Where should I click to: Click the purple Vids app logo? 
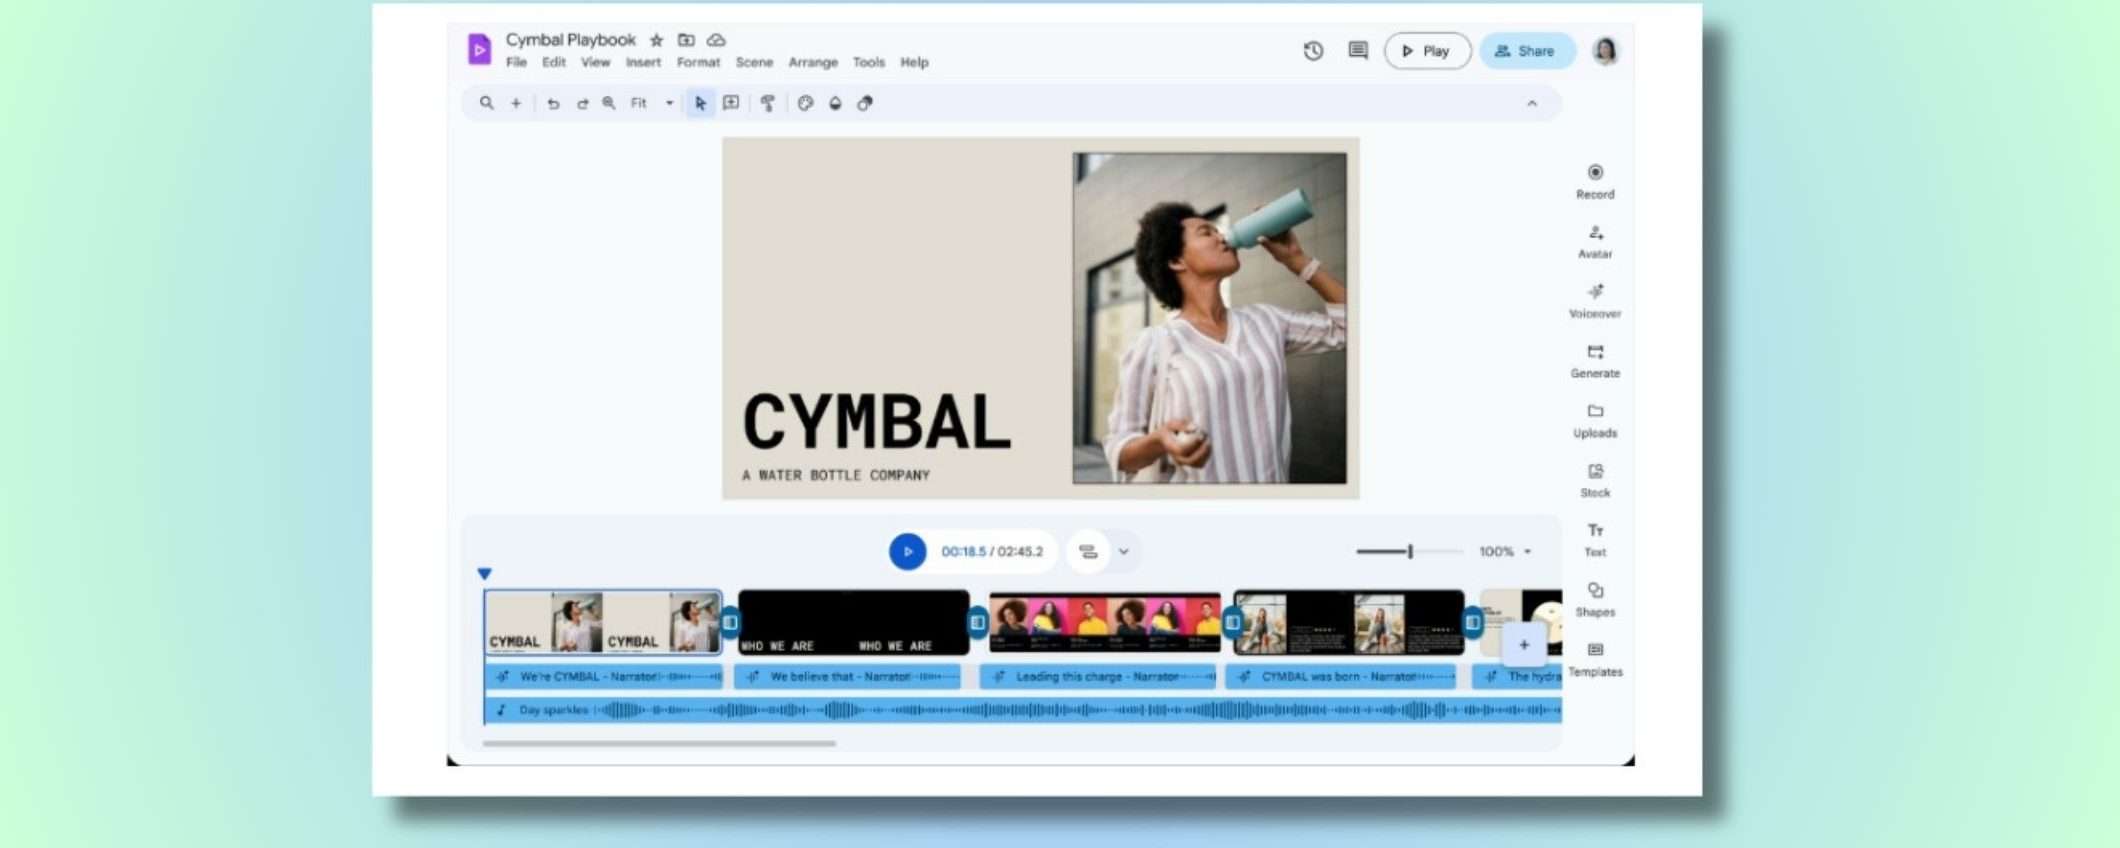pos(479,49)
